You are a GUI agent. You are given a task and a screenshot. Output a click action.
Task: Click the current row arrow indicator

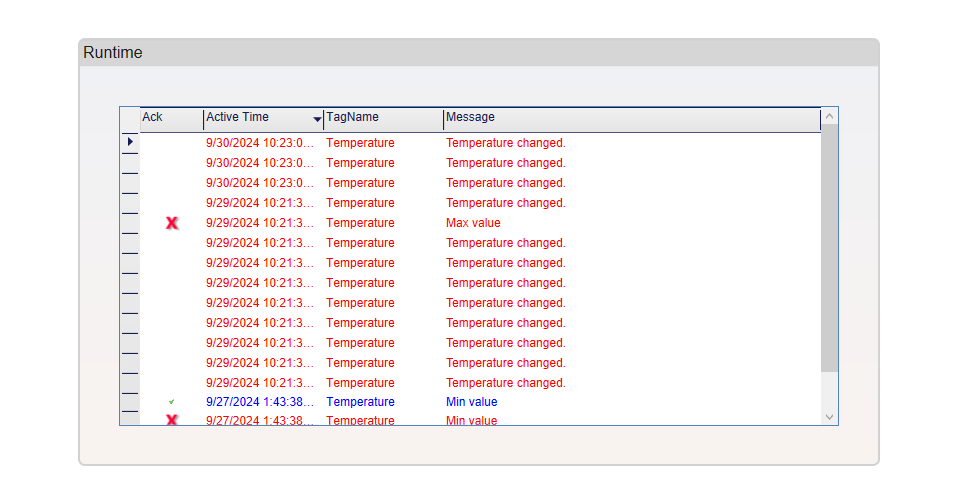pyautogui.click(x=130, y=143)
